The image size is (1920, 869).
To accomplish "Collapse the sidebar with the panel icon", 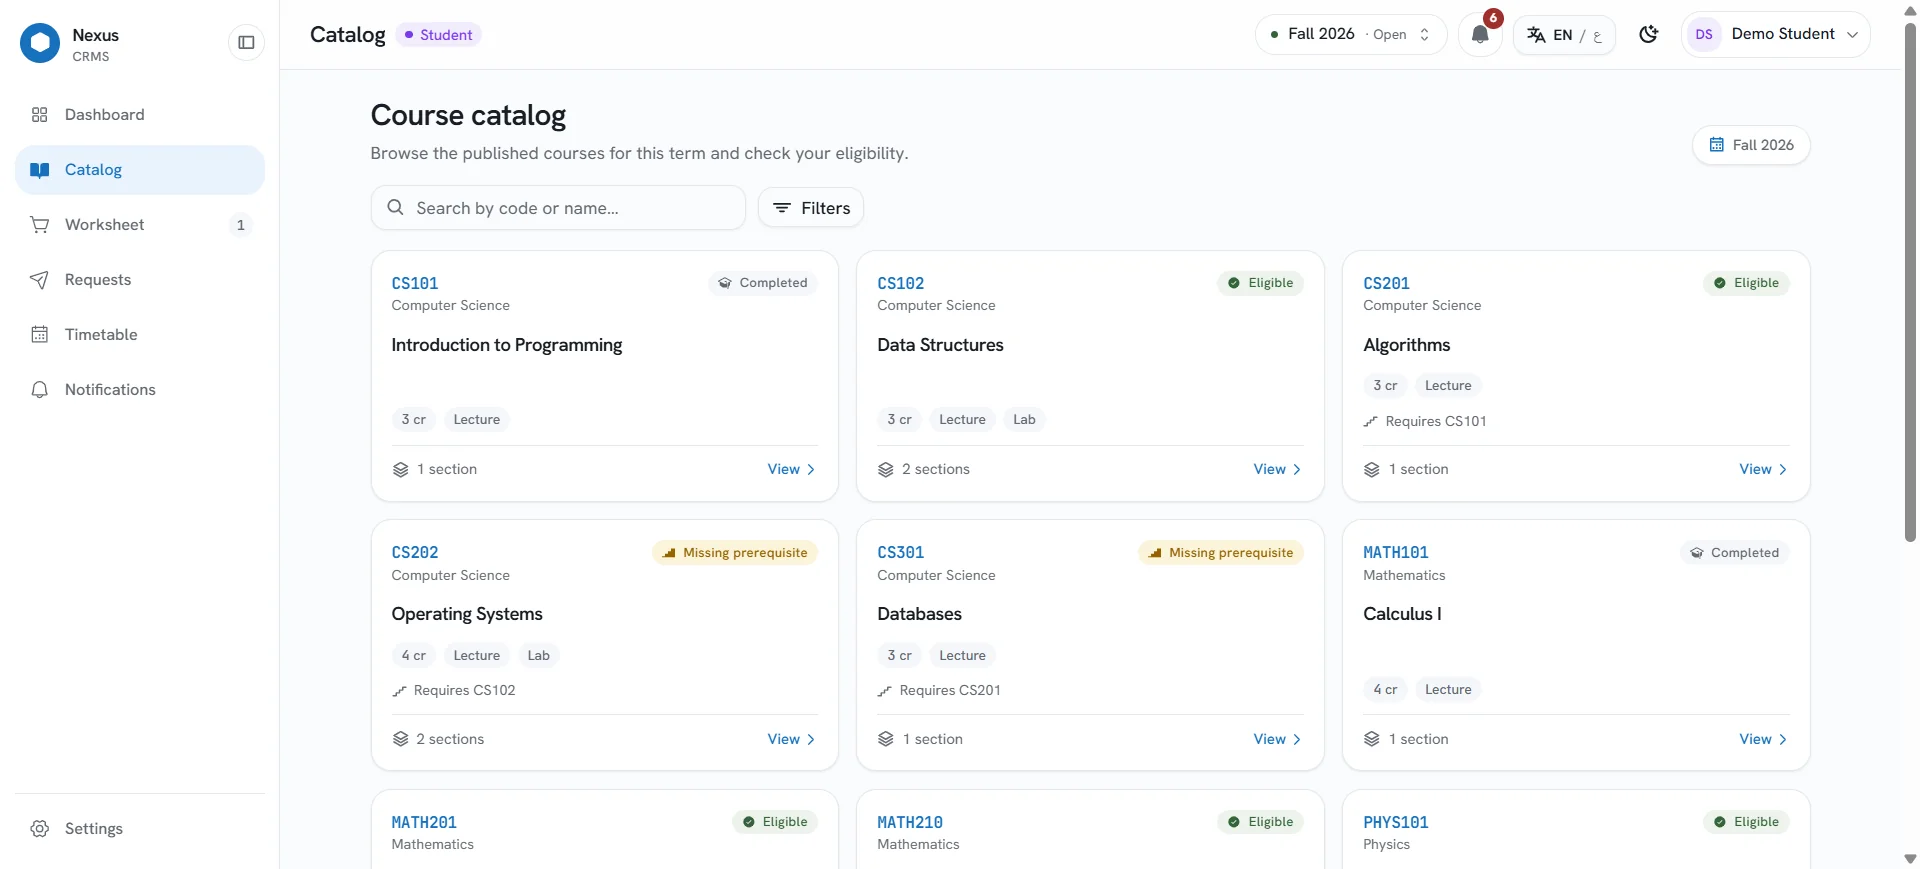I will point(246,42).
